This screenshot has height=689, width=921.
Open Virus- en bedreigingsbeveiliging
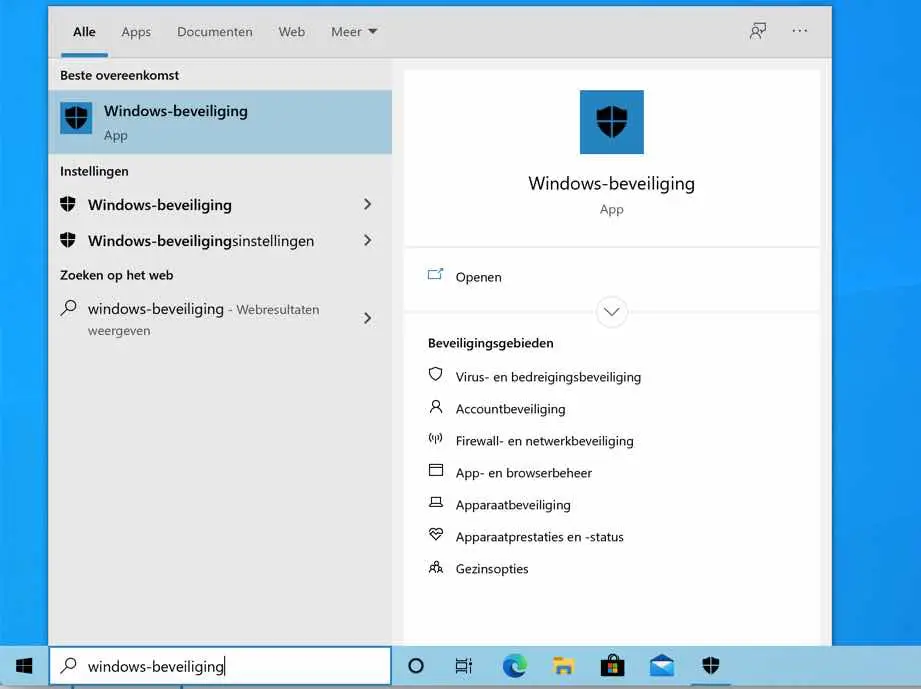pyautogui.click(x=548, y=377)
